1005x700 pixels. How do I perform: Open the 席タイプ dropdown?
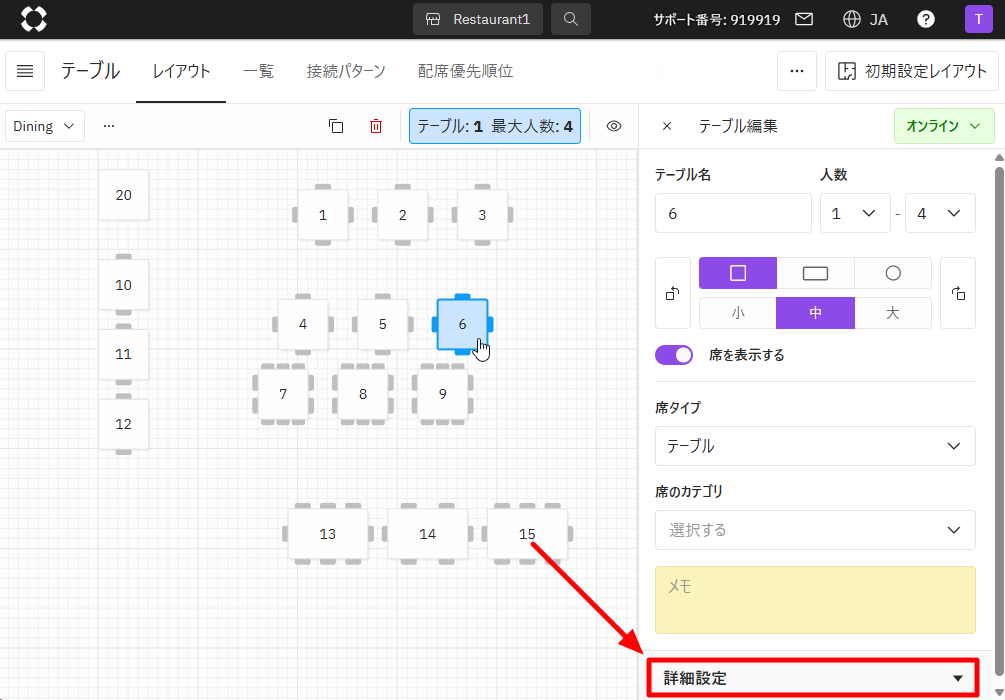[815, 446]
